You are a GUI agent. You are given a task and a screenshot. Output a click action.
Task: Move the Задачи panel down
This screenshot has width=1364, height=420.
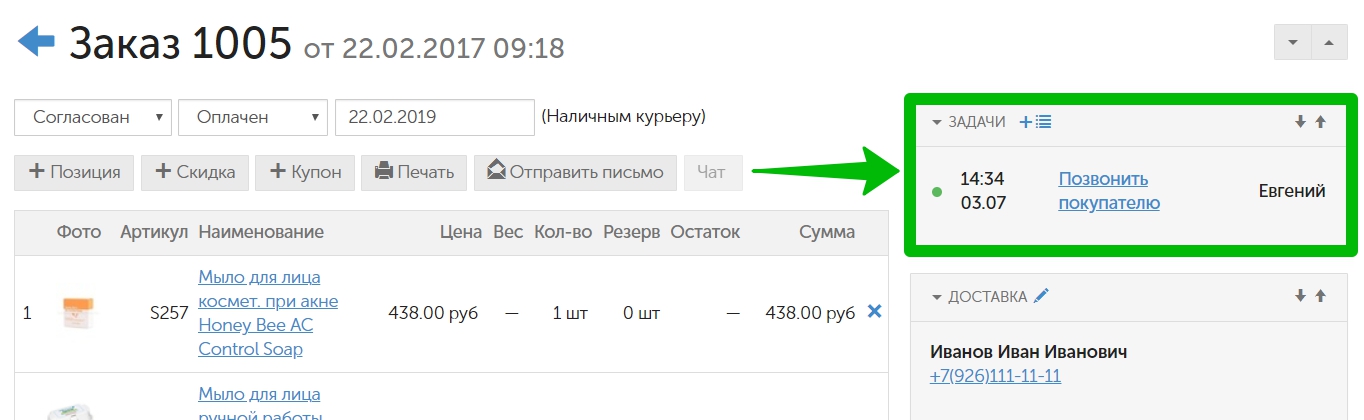point(1300,122)
